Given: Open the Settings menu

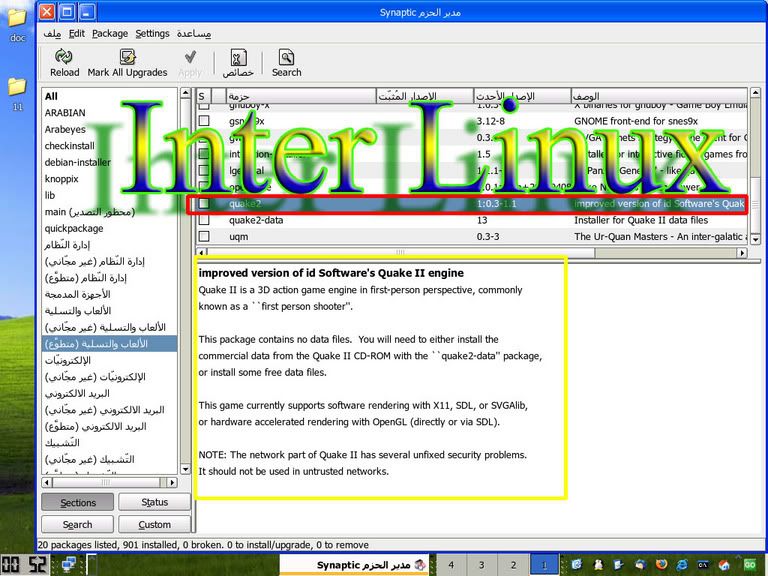Looking at the screenshot, I should [x=152, y=33].
